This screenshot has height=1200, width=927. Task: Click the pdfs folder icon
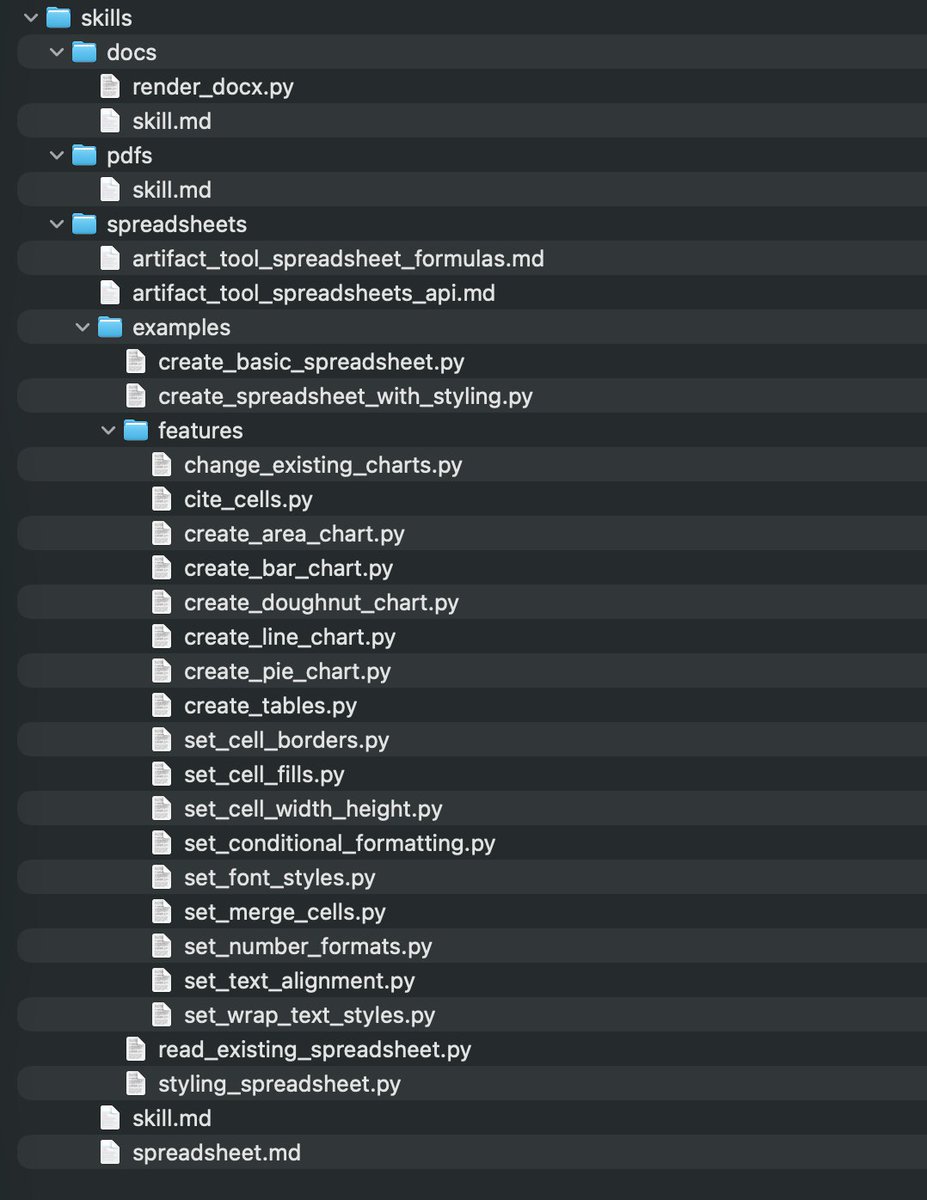coord(84,155)
